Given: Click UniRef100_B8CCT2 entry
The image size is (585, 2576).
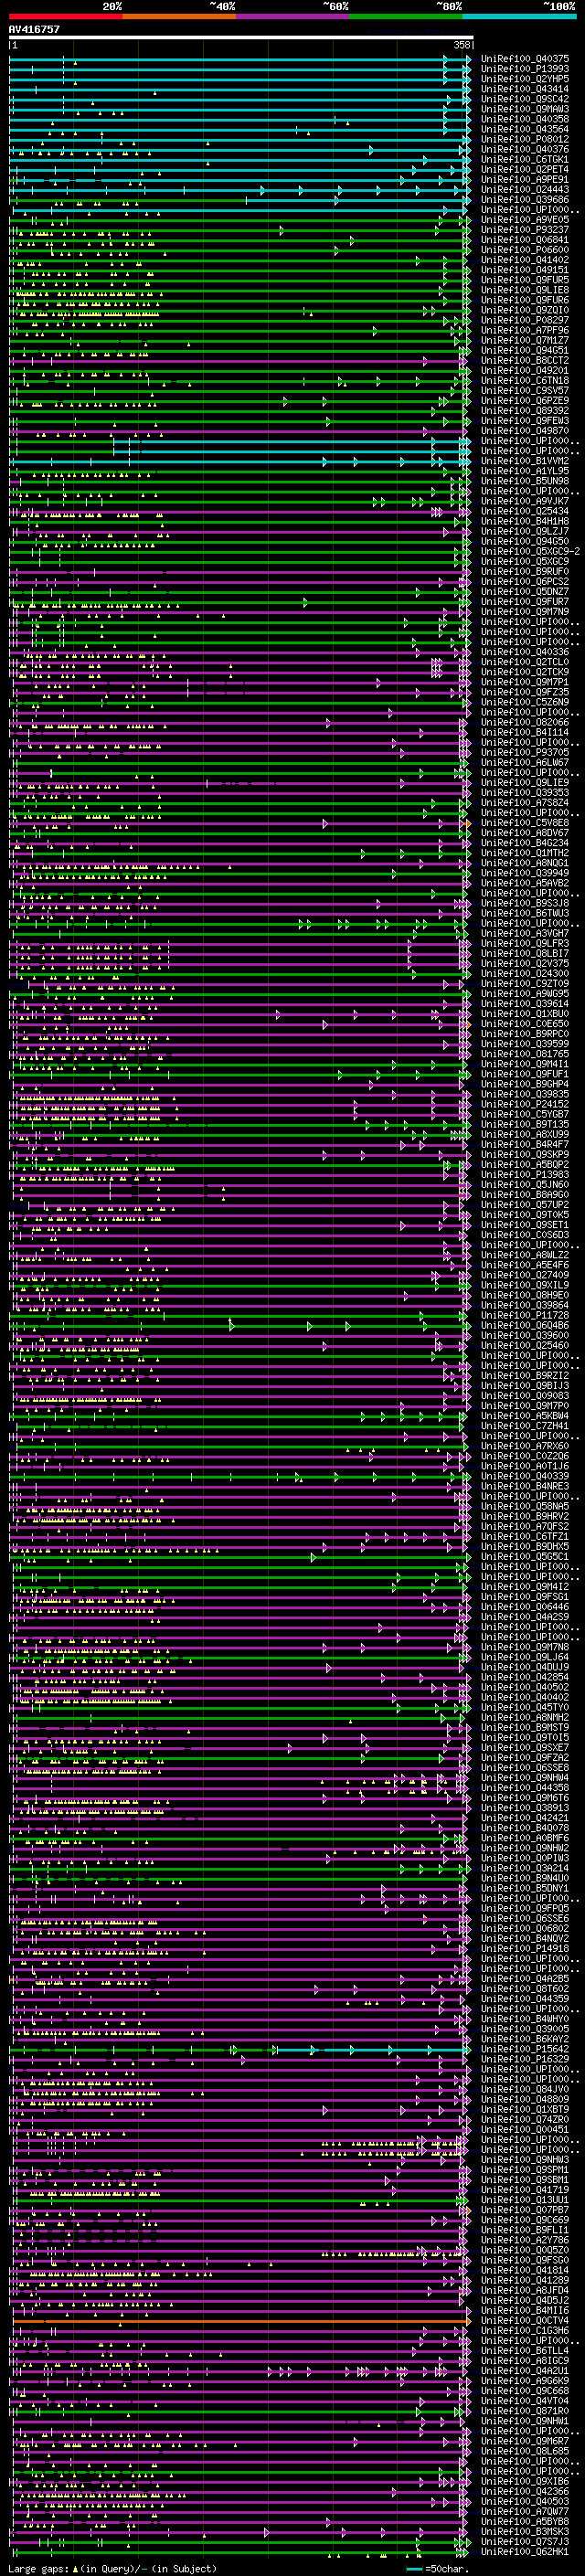Looking at the screenshot, I should pos(525,360).
